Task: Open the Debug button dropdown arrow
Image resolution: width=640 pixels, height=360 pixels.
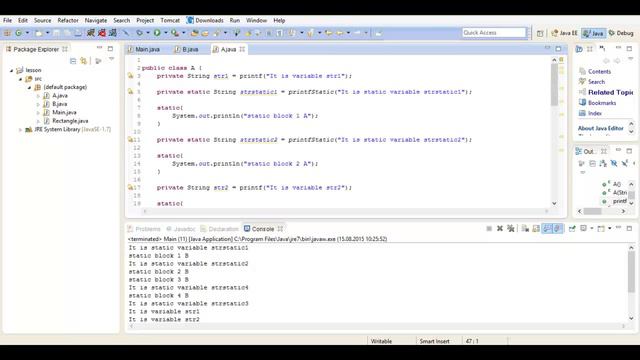Action: [x=148, y=33]
